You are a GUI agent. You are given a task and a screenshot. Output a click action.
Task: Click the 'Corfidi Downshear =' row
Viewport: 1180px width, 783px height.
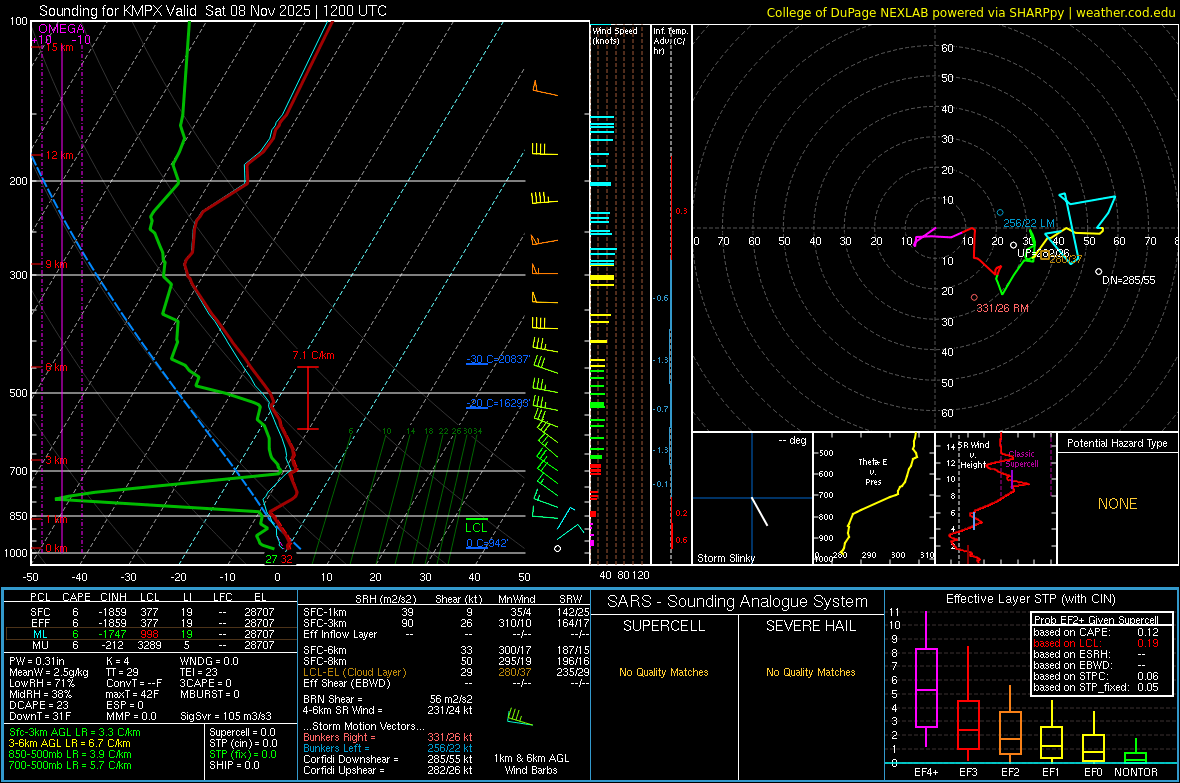click(x=388, y=759)
